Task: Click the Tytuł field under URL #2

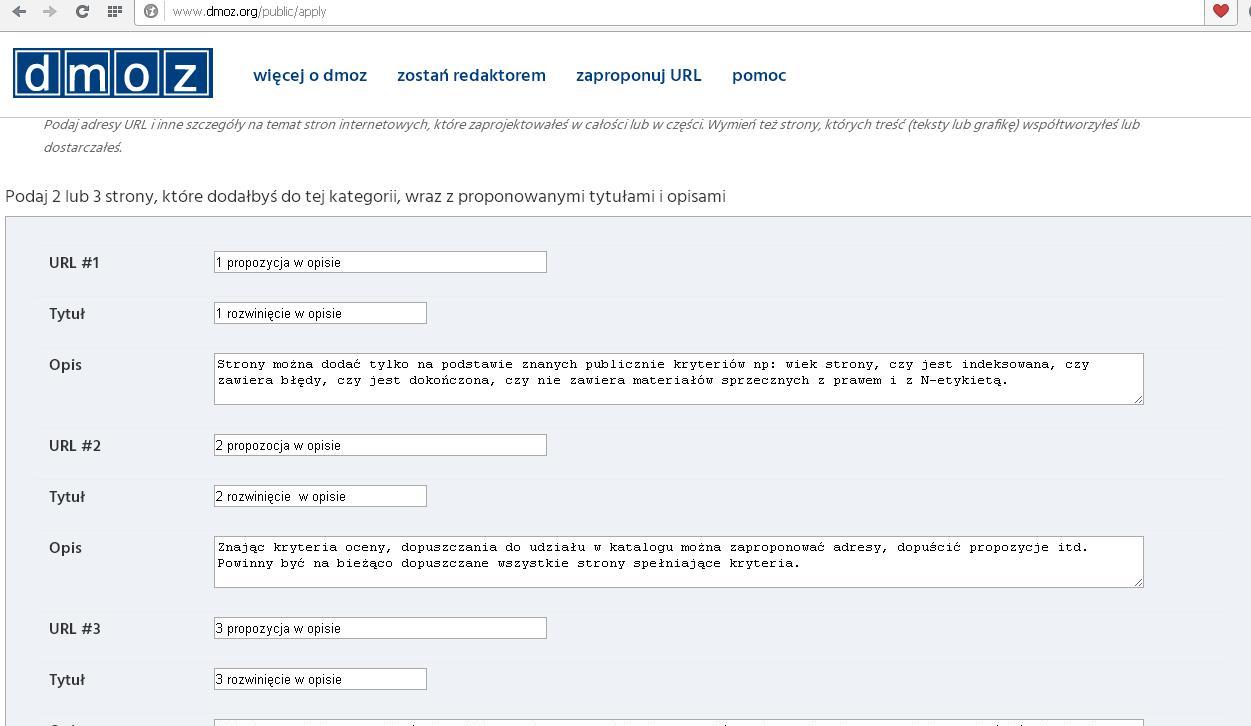Action: pyautogui.click(x=320, y=496)
